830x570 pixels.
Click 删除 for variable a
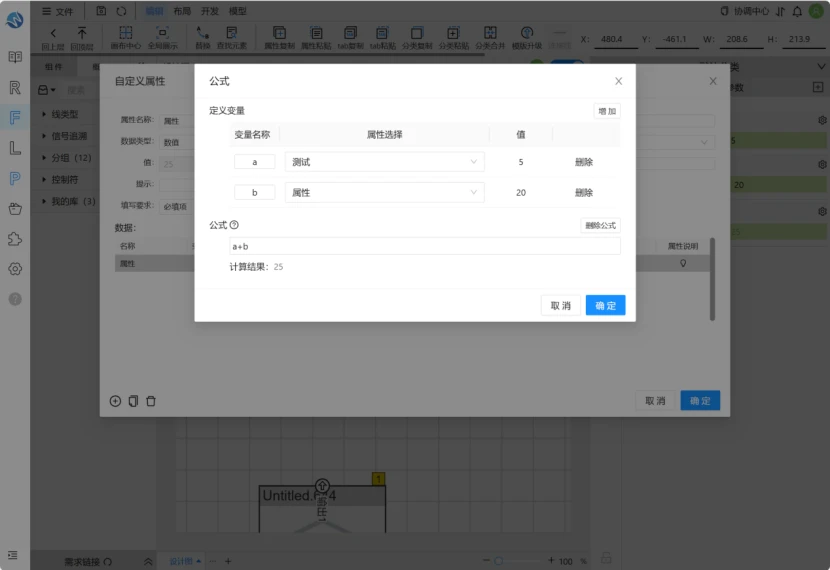(584, 162)
